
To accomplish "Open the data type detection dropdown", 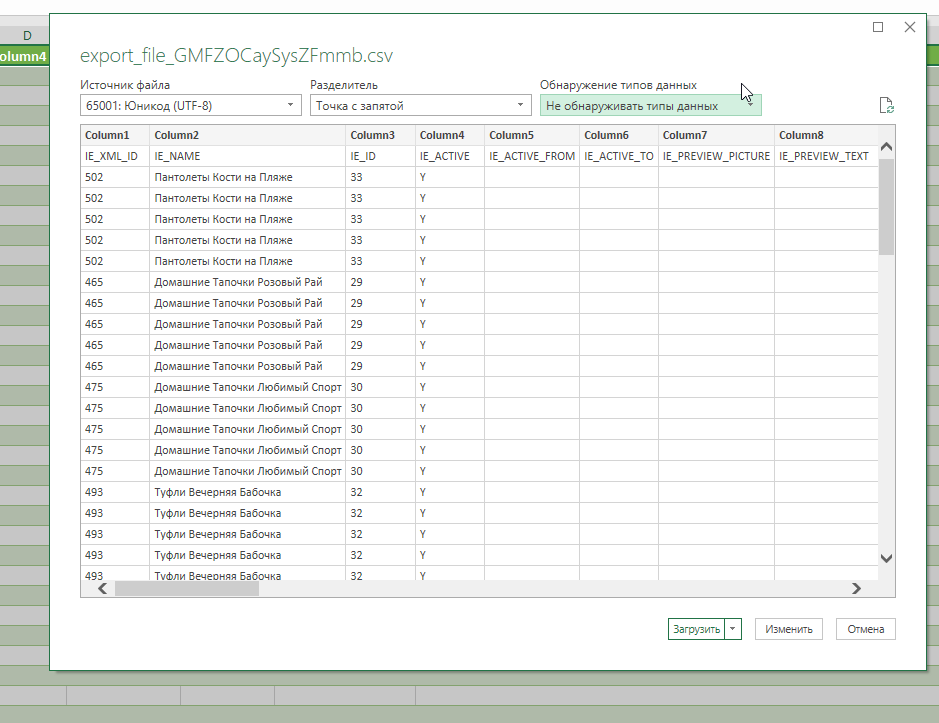I will (650, 105).
